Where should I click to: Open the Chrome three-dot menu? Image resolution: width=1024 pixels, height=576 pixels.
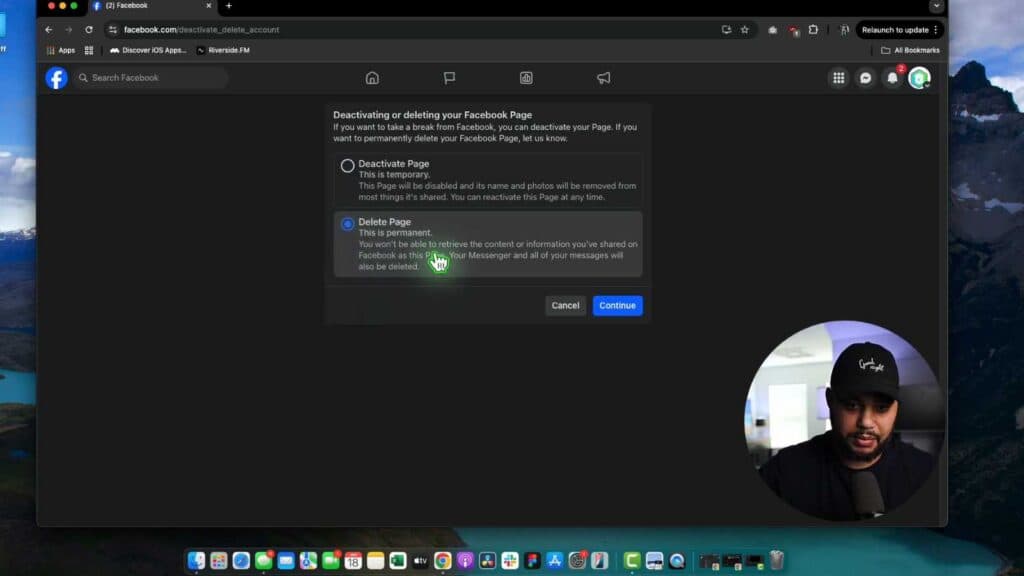coord(936,29)
